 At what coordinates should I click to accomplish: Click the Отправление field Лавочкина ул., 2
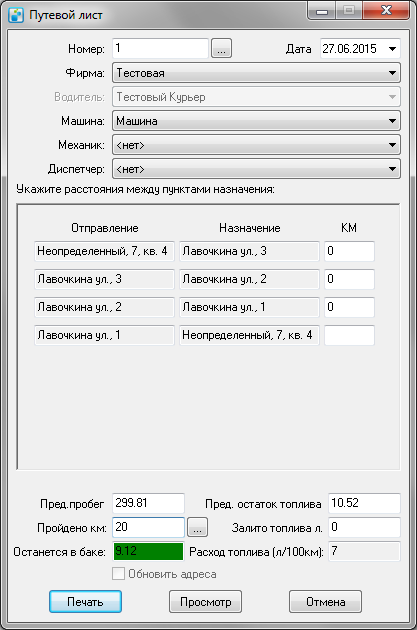pyautogui.click(x=104, y=307)
